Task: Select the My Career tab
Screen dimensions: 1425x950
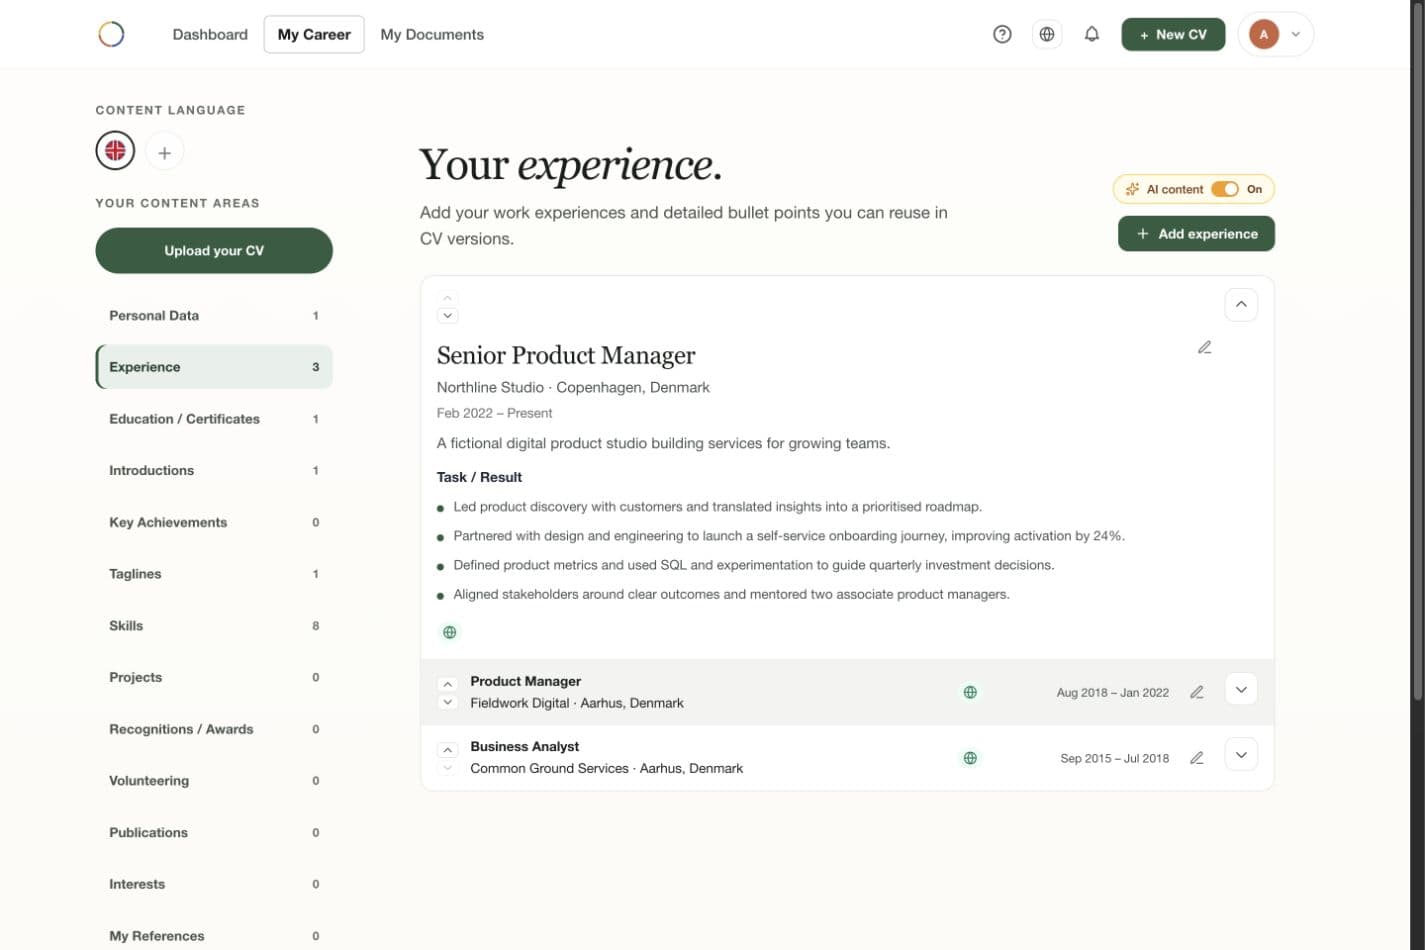Action: 314,34
